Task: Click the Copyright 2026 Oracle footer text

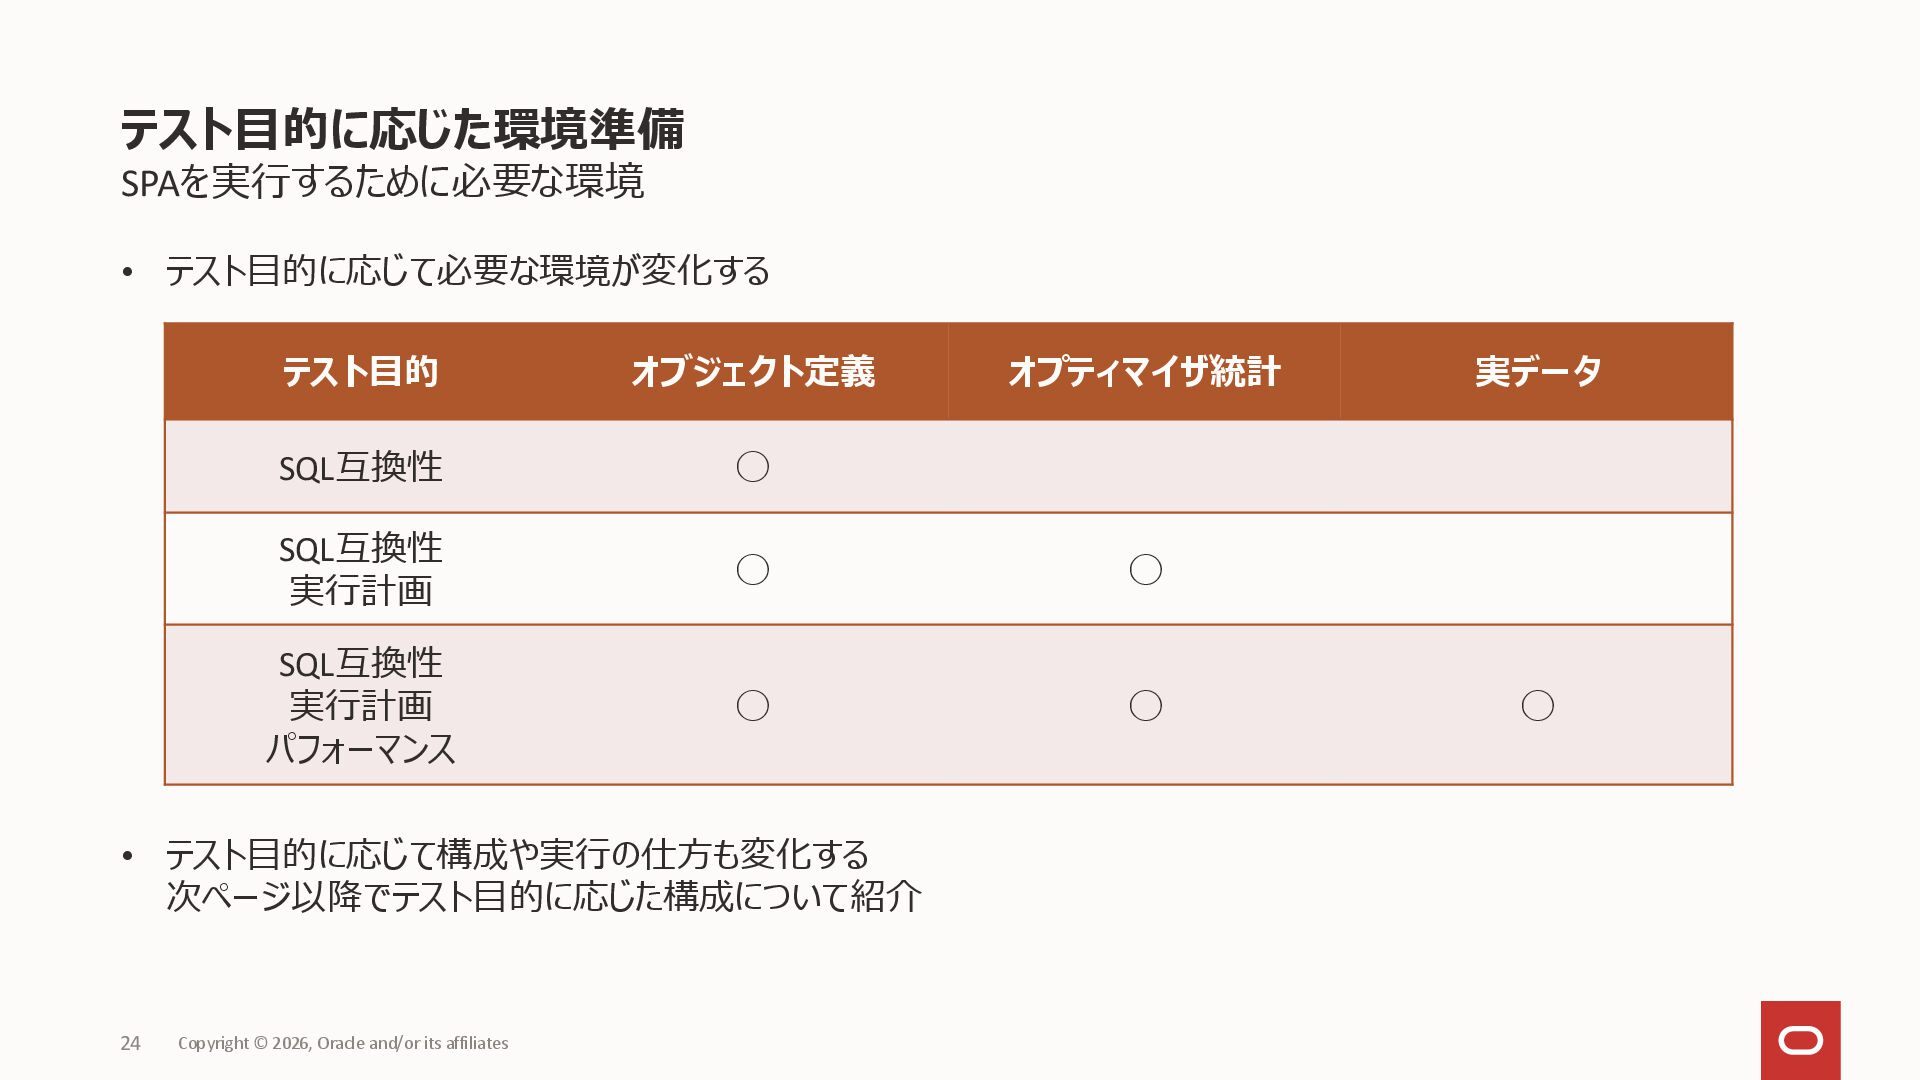Action: coord(343,1043)
